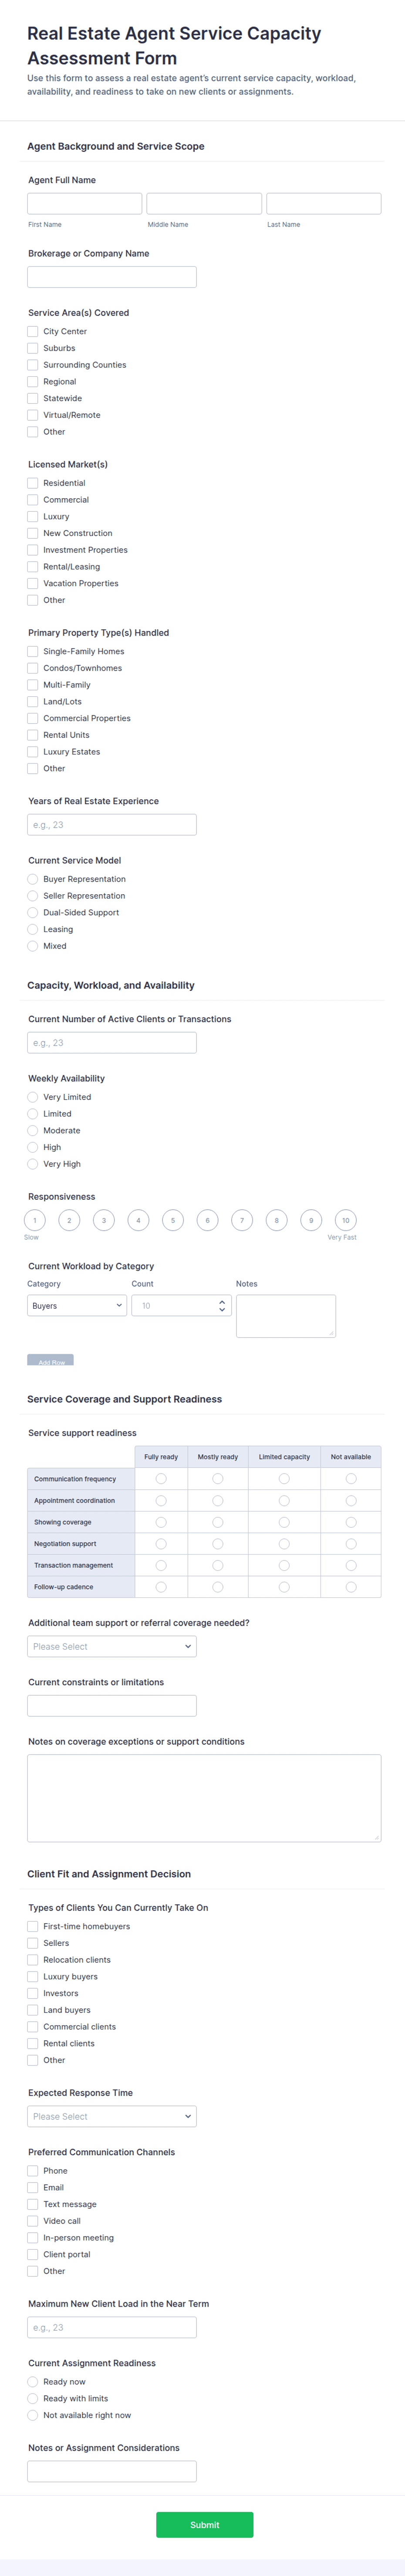Expand the additional team support dropdown
The width and height of the screenshot is (405, 2576).
point(112,1646)
